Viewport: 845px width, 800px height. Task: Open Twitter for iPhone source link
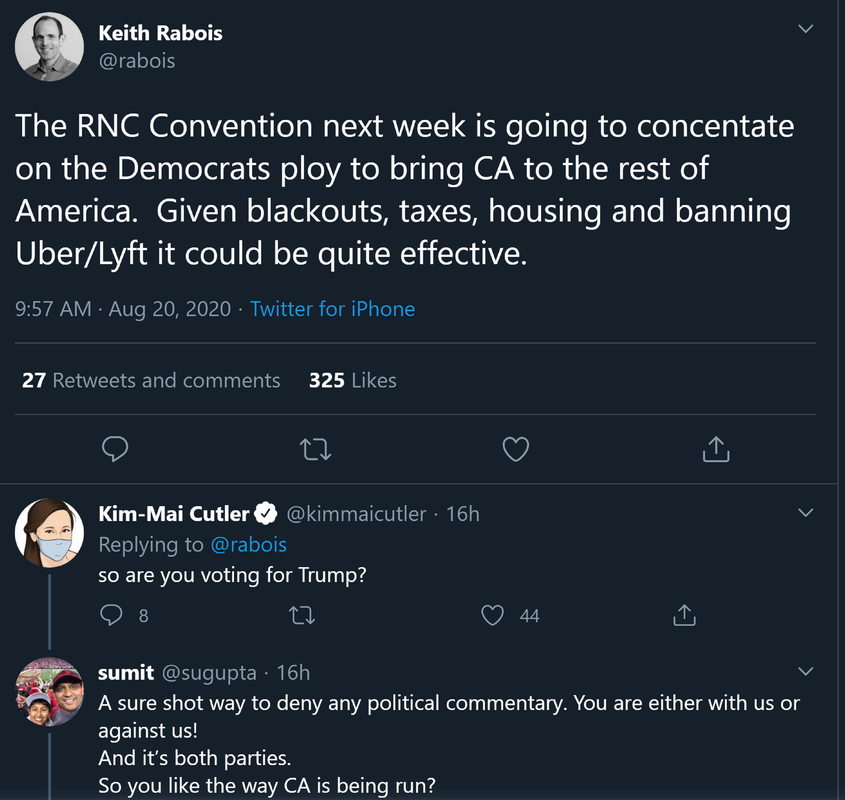tap(332, 309)
